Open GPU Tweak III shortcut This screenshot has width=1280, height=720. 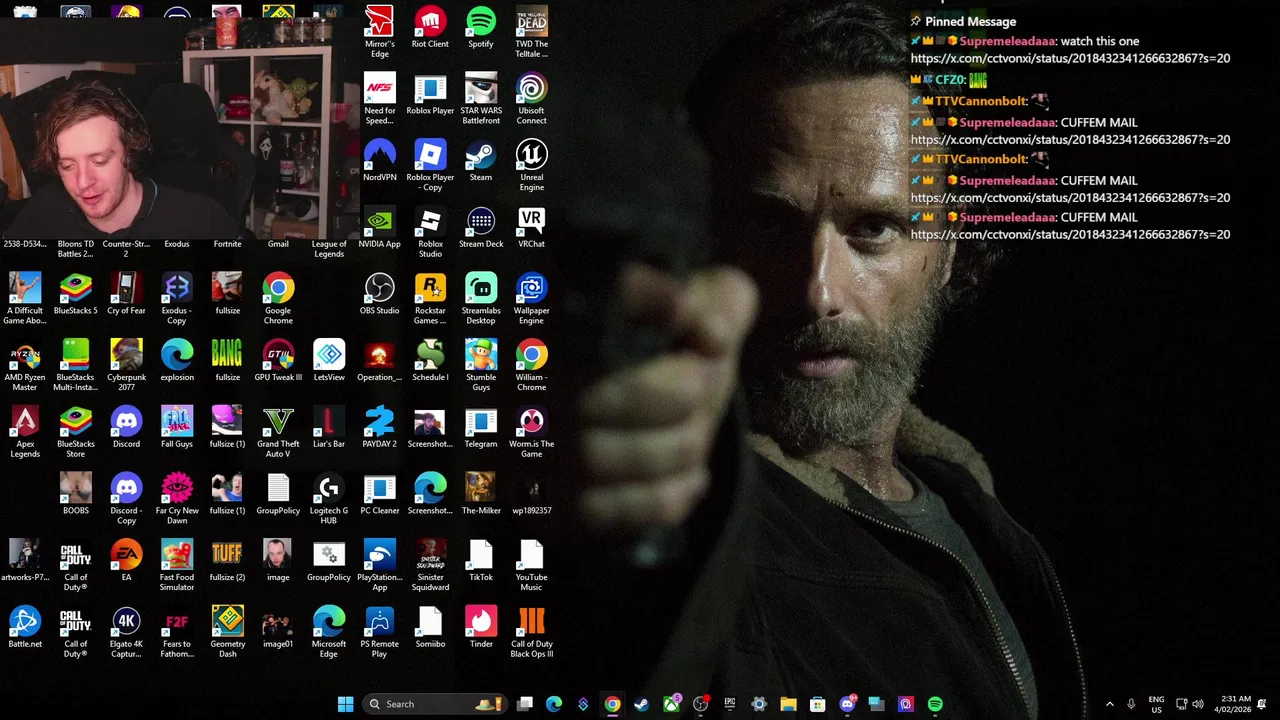click(x=278, y=360)
